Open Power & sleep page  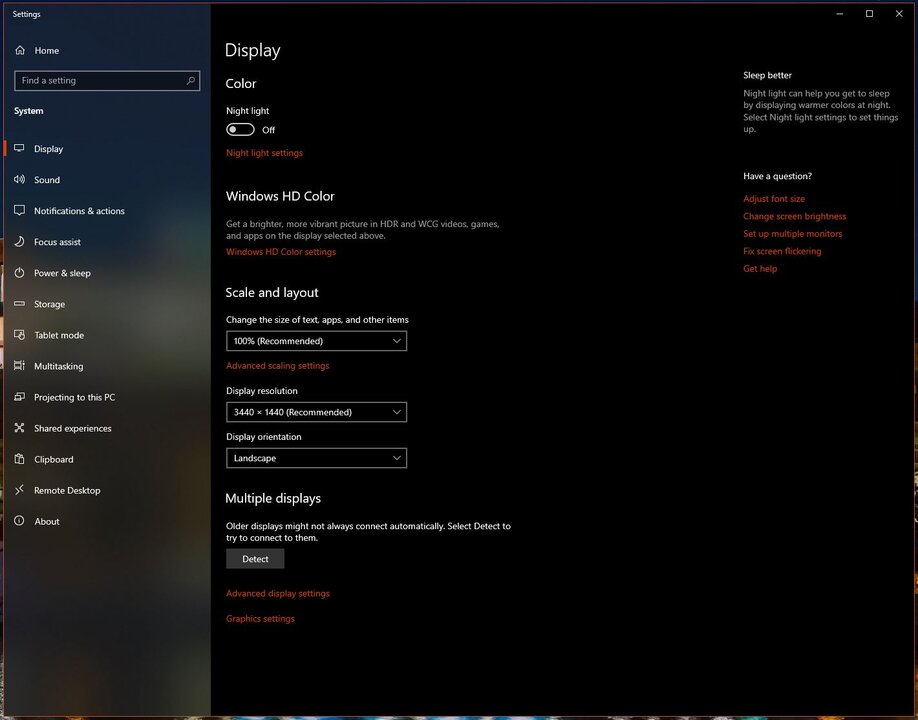[105, 273]
